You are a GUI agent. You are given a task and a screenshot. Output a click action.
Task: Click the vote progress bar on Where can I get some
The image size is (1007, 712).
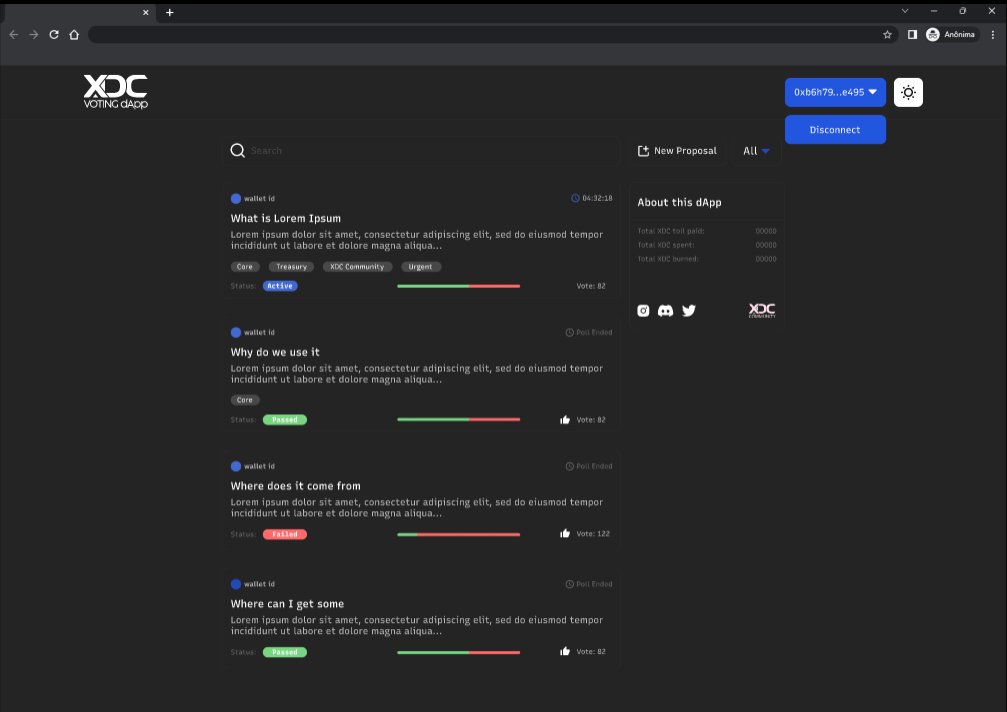pos(458,651)
